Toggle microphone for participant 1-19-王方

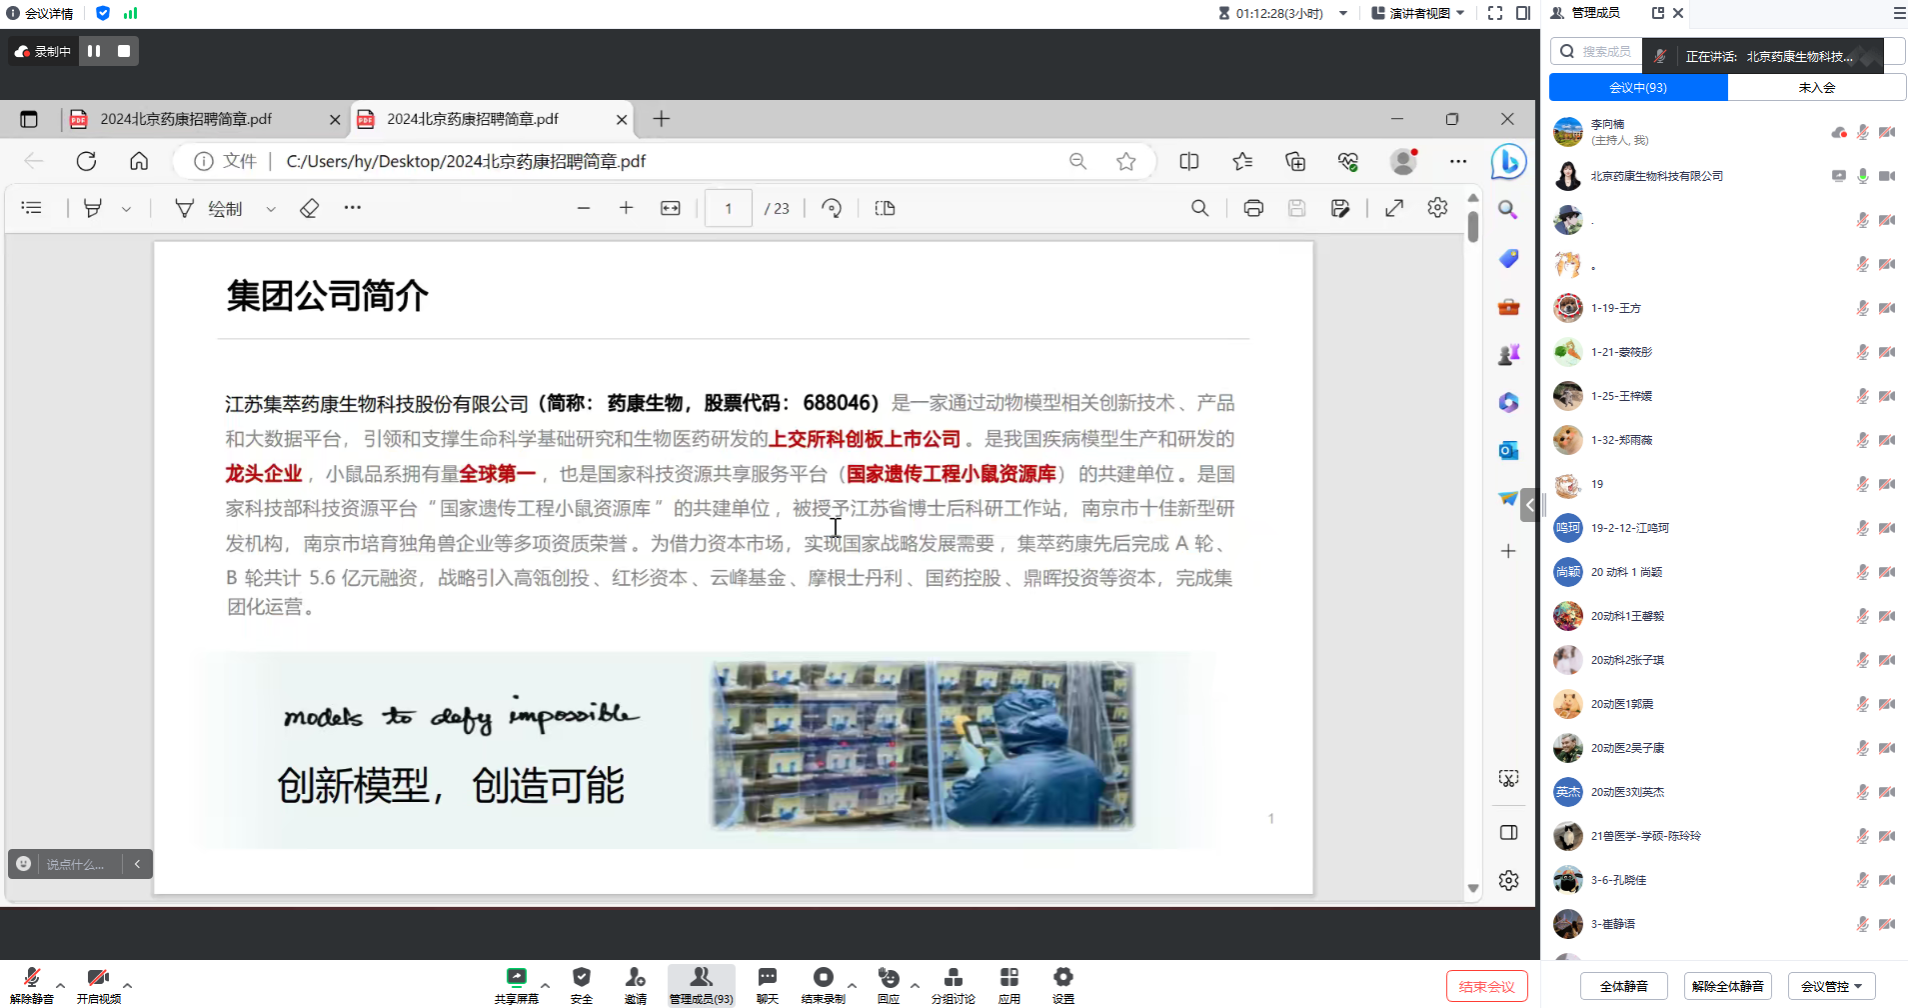(1862, 308)
